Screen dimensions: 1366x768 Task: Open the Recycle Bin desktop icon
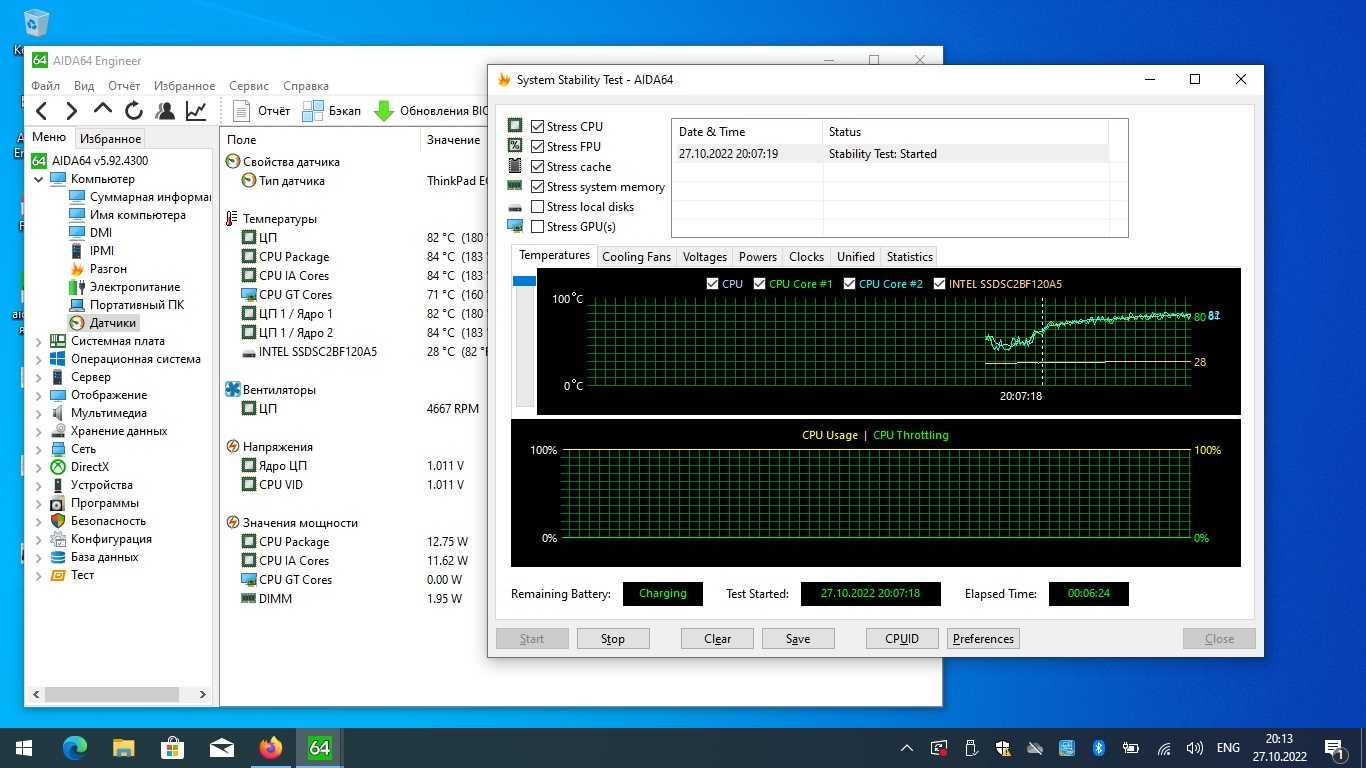36,24
